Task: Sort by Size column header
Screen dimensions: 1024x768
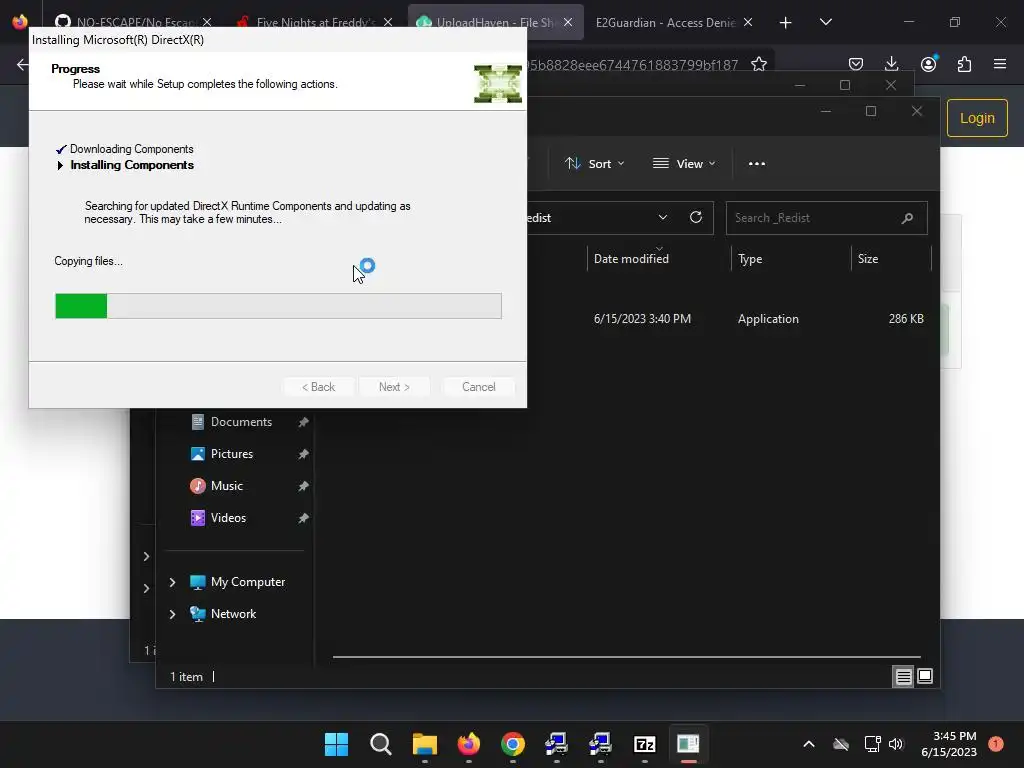Action: tap(891, 259)
